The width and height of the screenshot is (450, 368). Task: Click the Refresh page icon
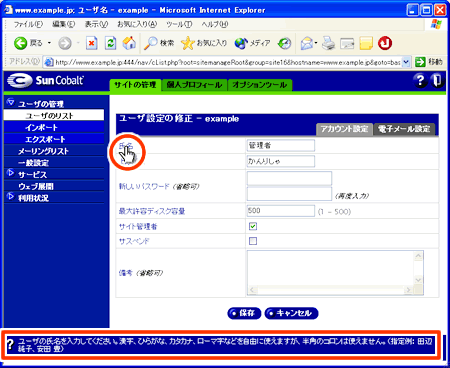pos(110,43)
